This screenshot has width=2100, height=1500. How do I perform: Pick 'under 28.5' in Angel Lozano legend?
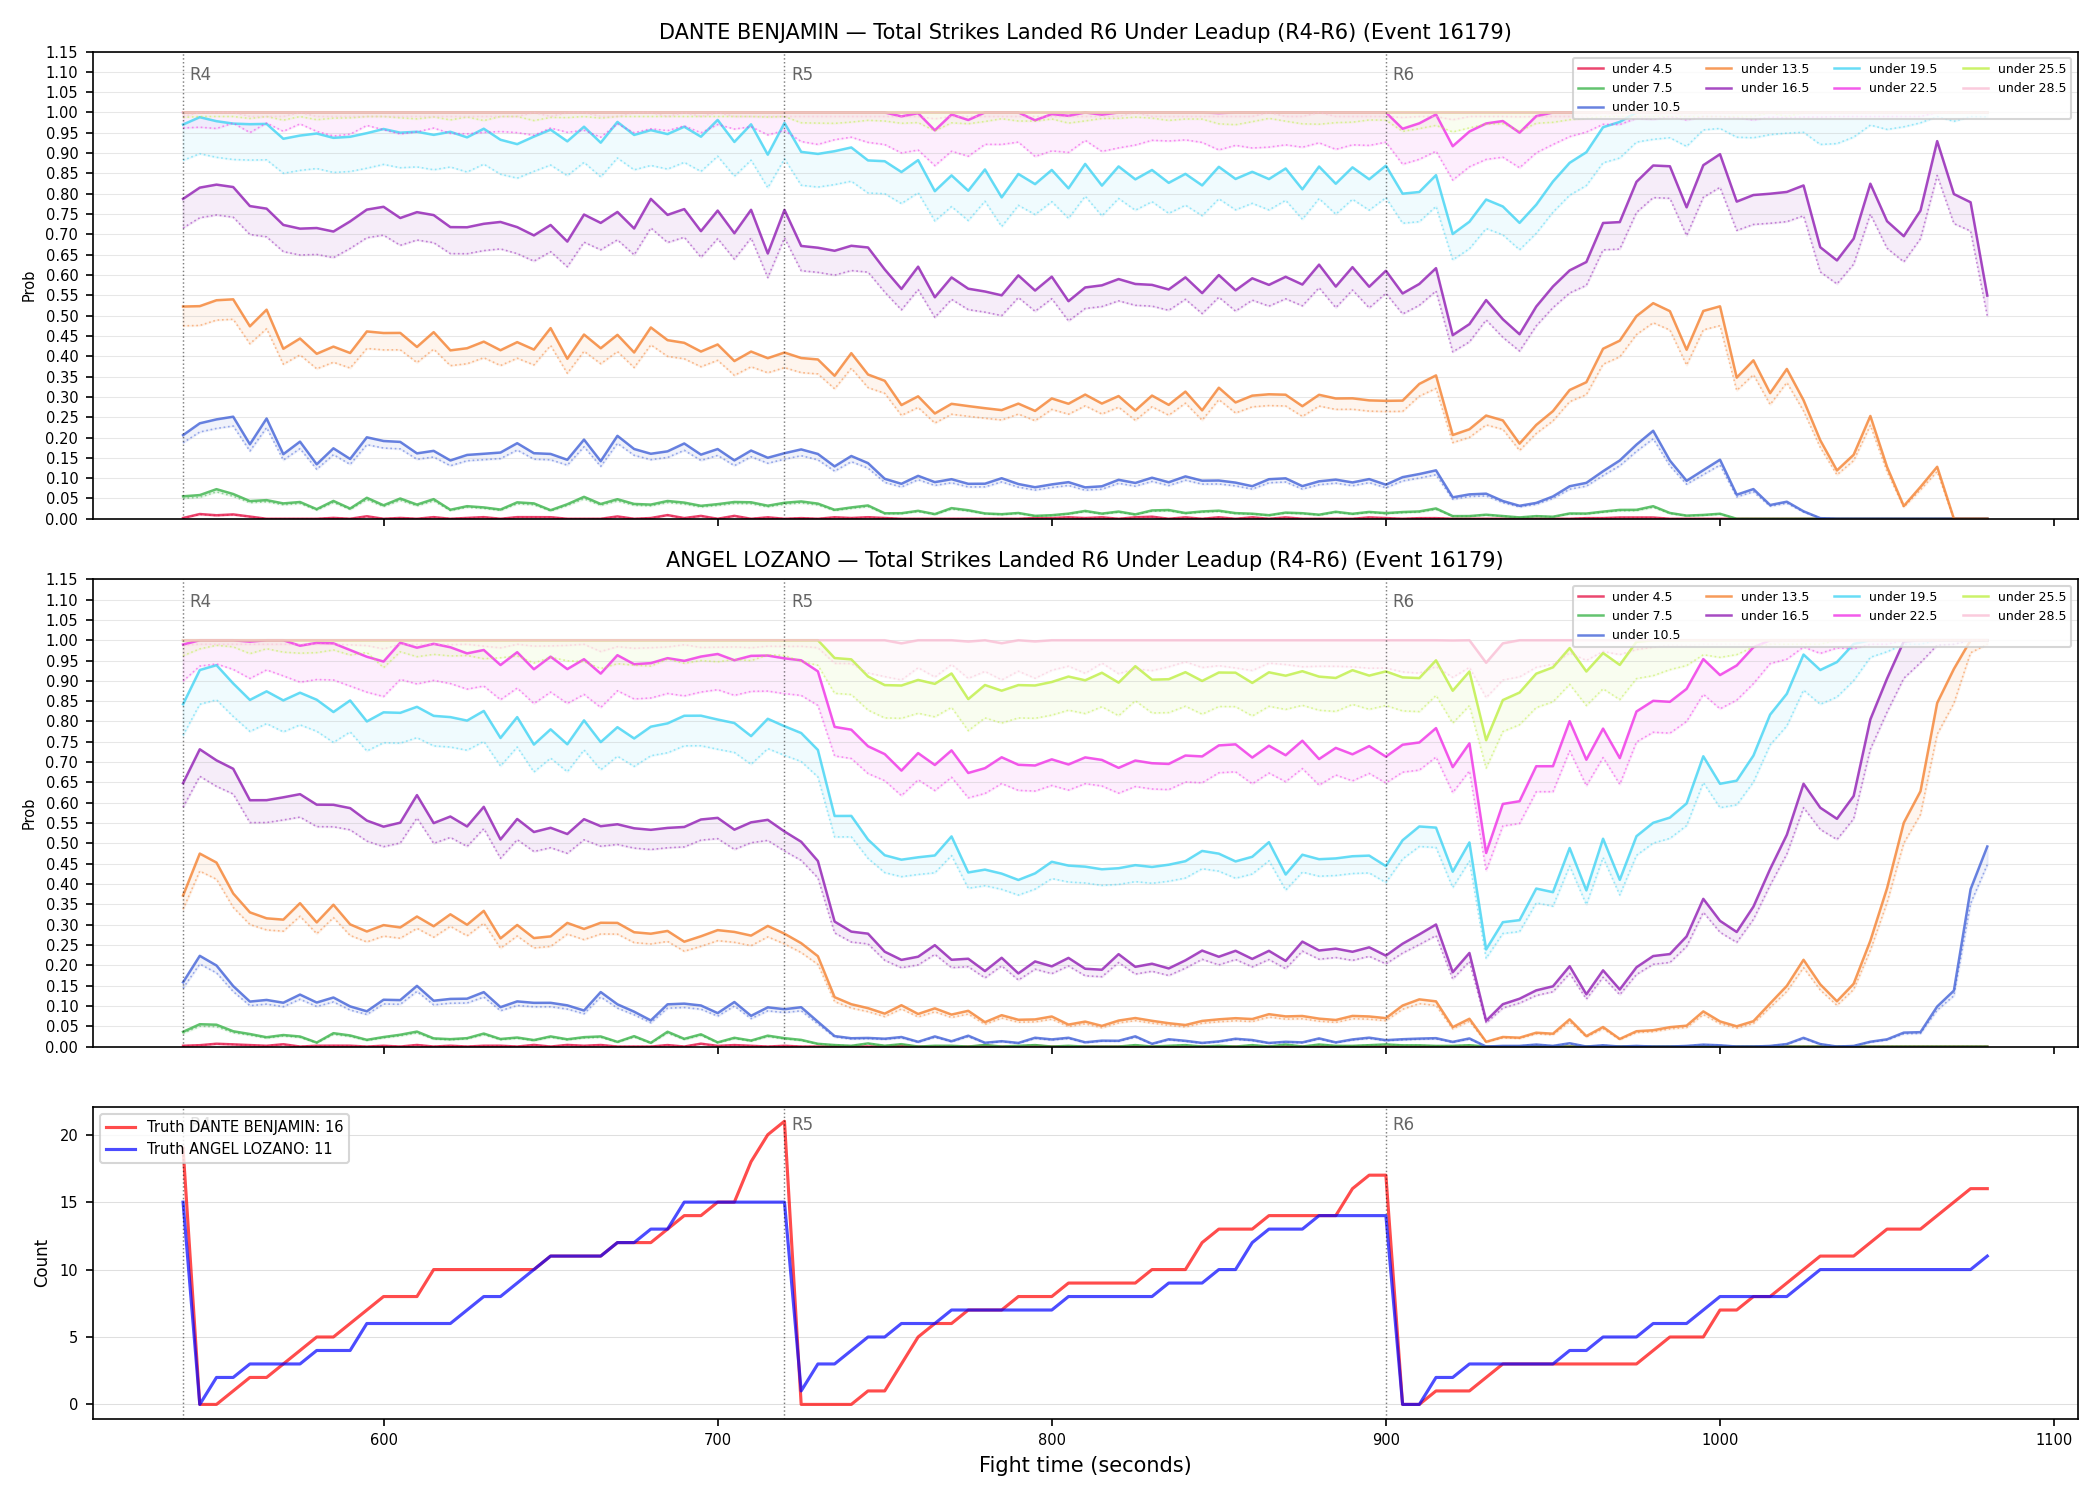[2014, 616]
